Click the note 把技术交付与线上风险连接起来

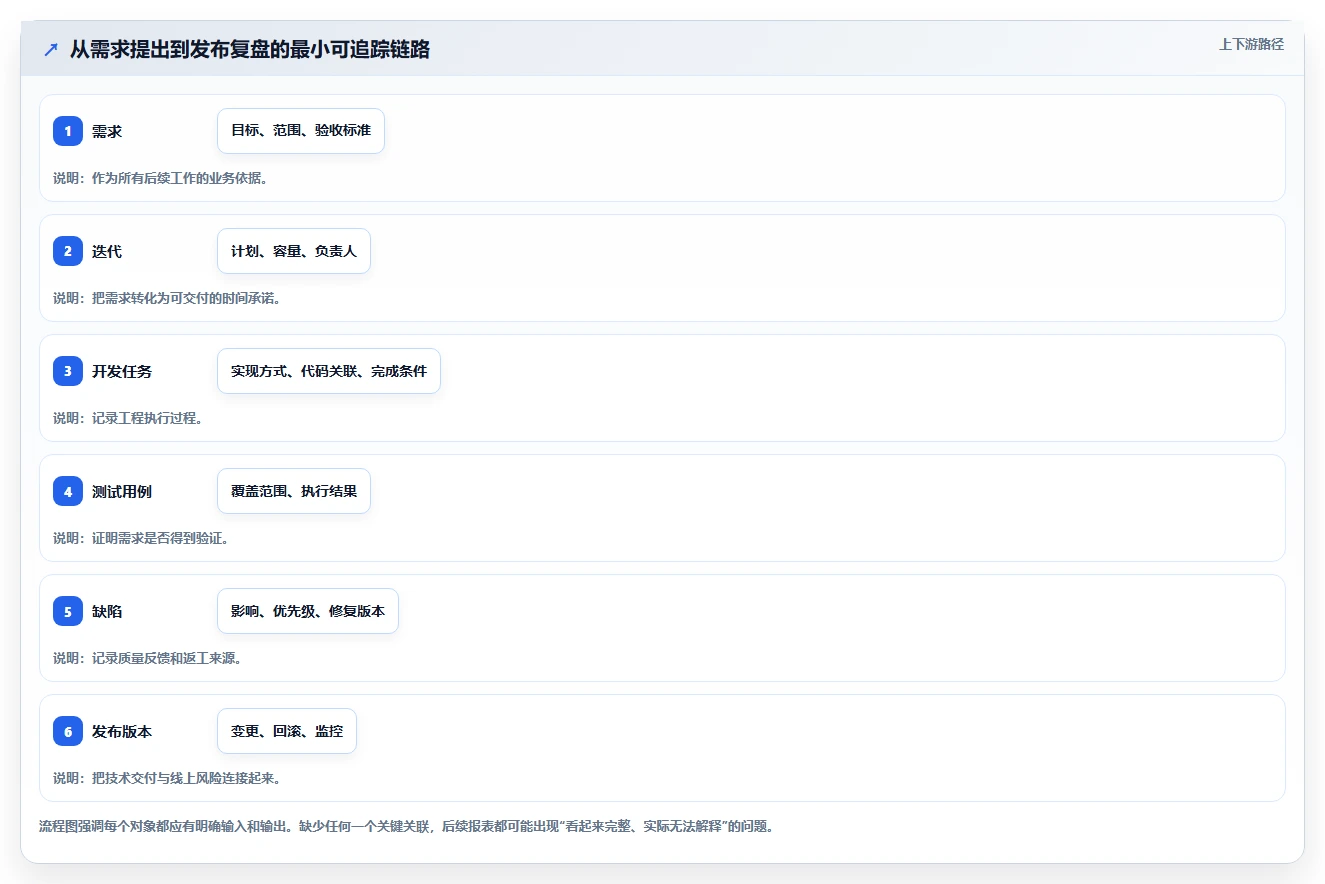click(x=167, y=778)
